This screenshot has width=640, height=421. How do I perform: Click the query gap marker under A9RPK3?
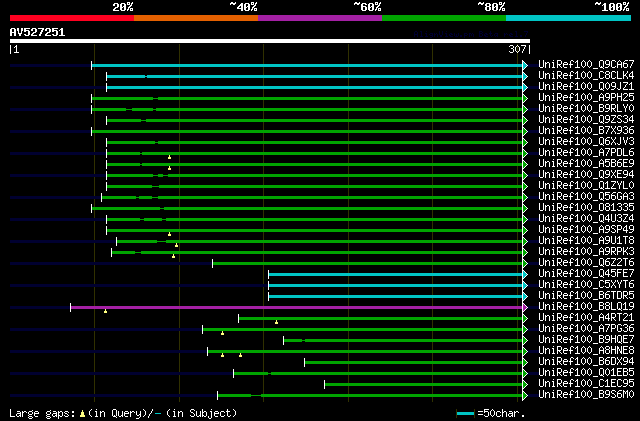173,256
